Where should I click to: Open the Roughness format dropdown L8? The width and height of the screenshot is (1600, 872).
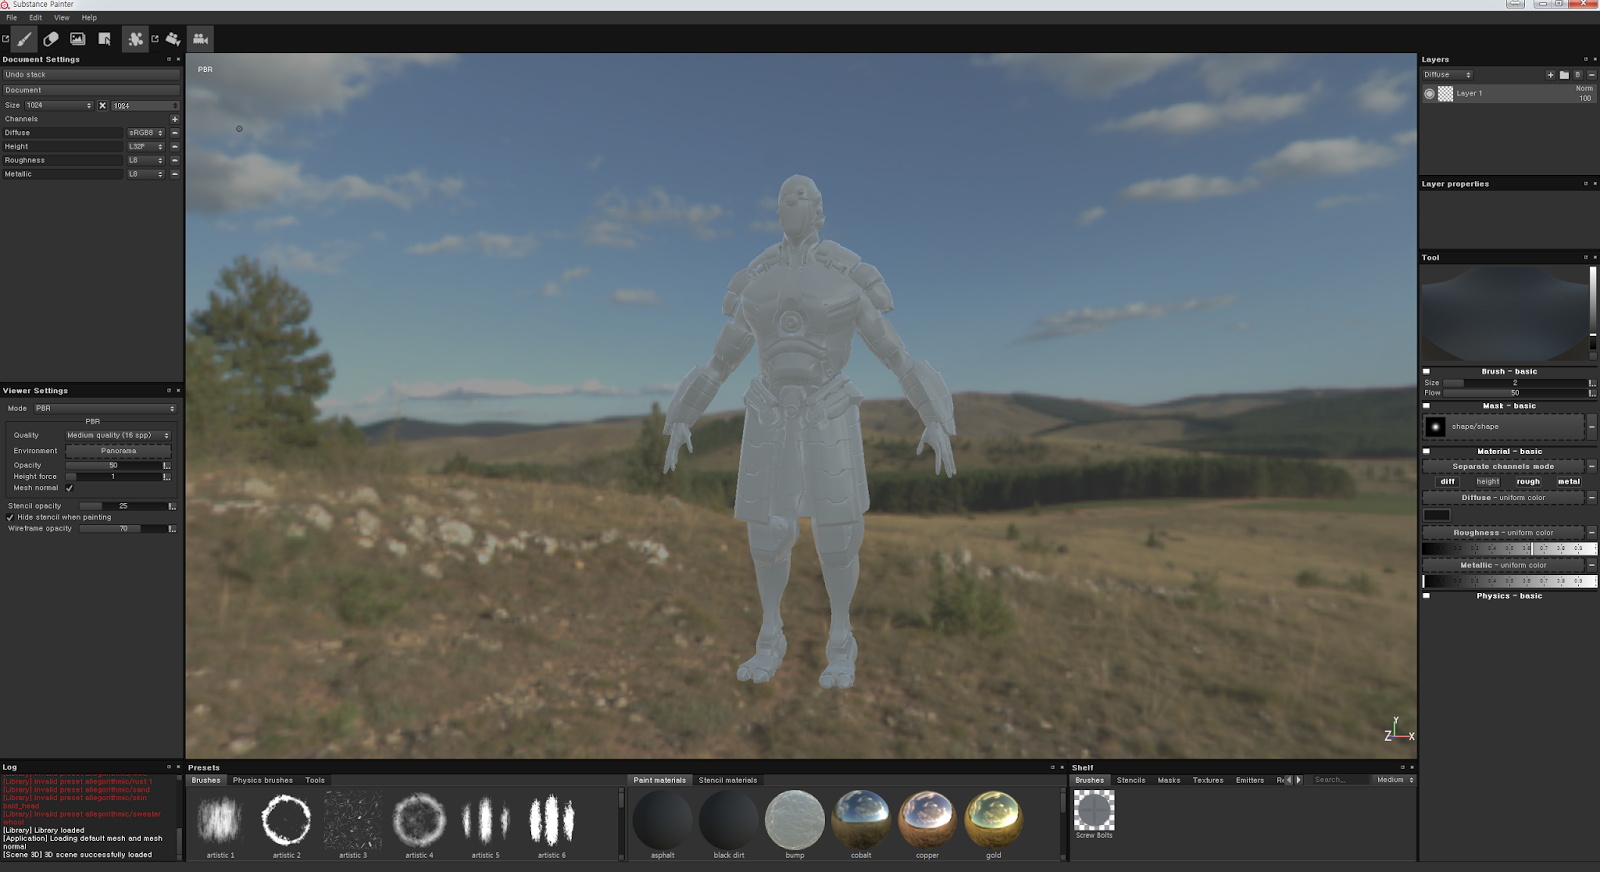pyautogui.click(x=145, y=160)
